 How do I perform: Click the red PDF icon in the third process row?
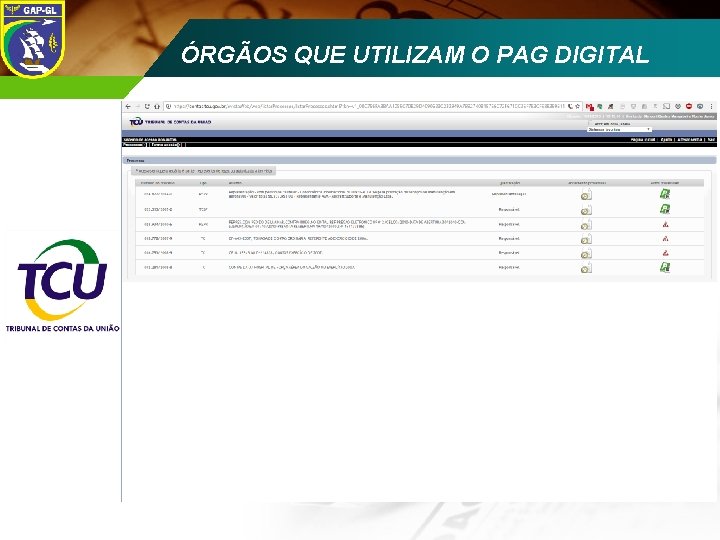665,225
